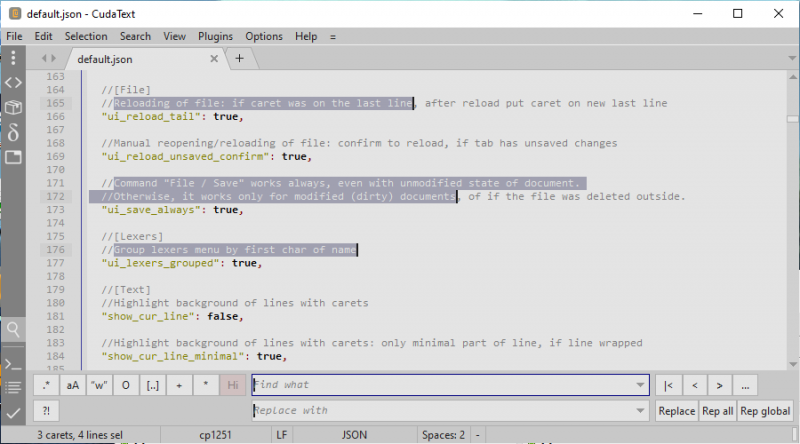Image resolution: width=800 pixels, height=444 pixels.
Task: Add a new tab with plus button
Action: pos(239,59)
